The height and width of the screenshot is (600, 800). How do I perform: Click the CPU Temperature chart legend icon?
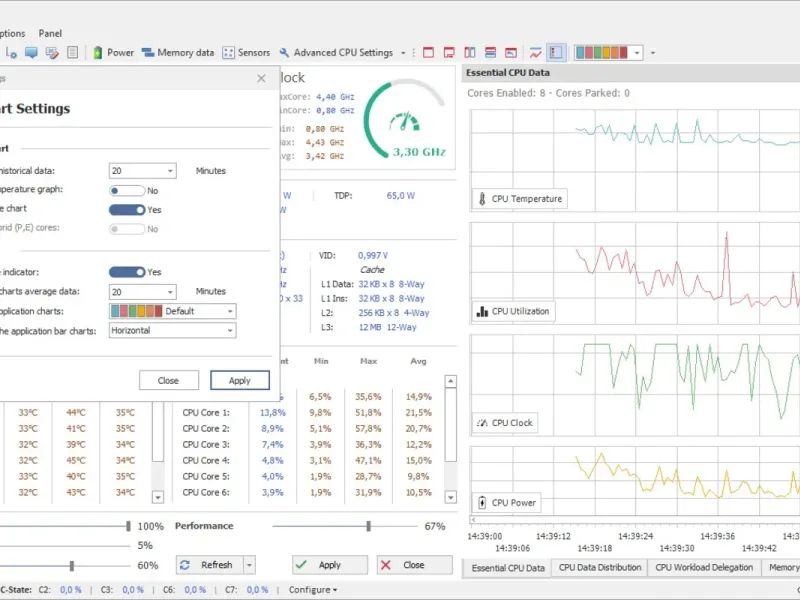(482, 199)
